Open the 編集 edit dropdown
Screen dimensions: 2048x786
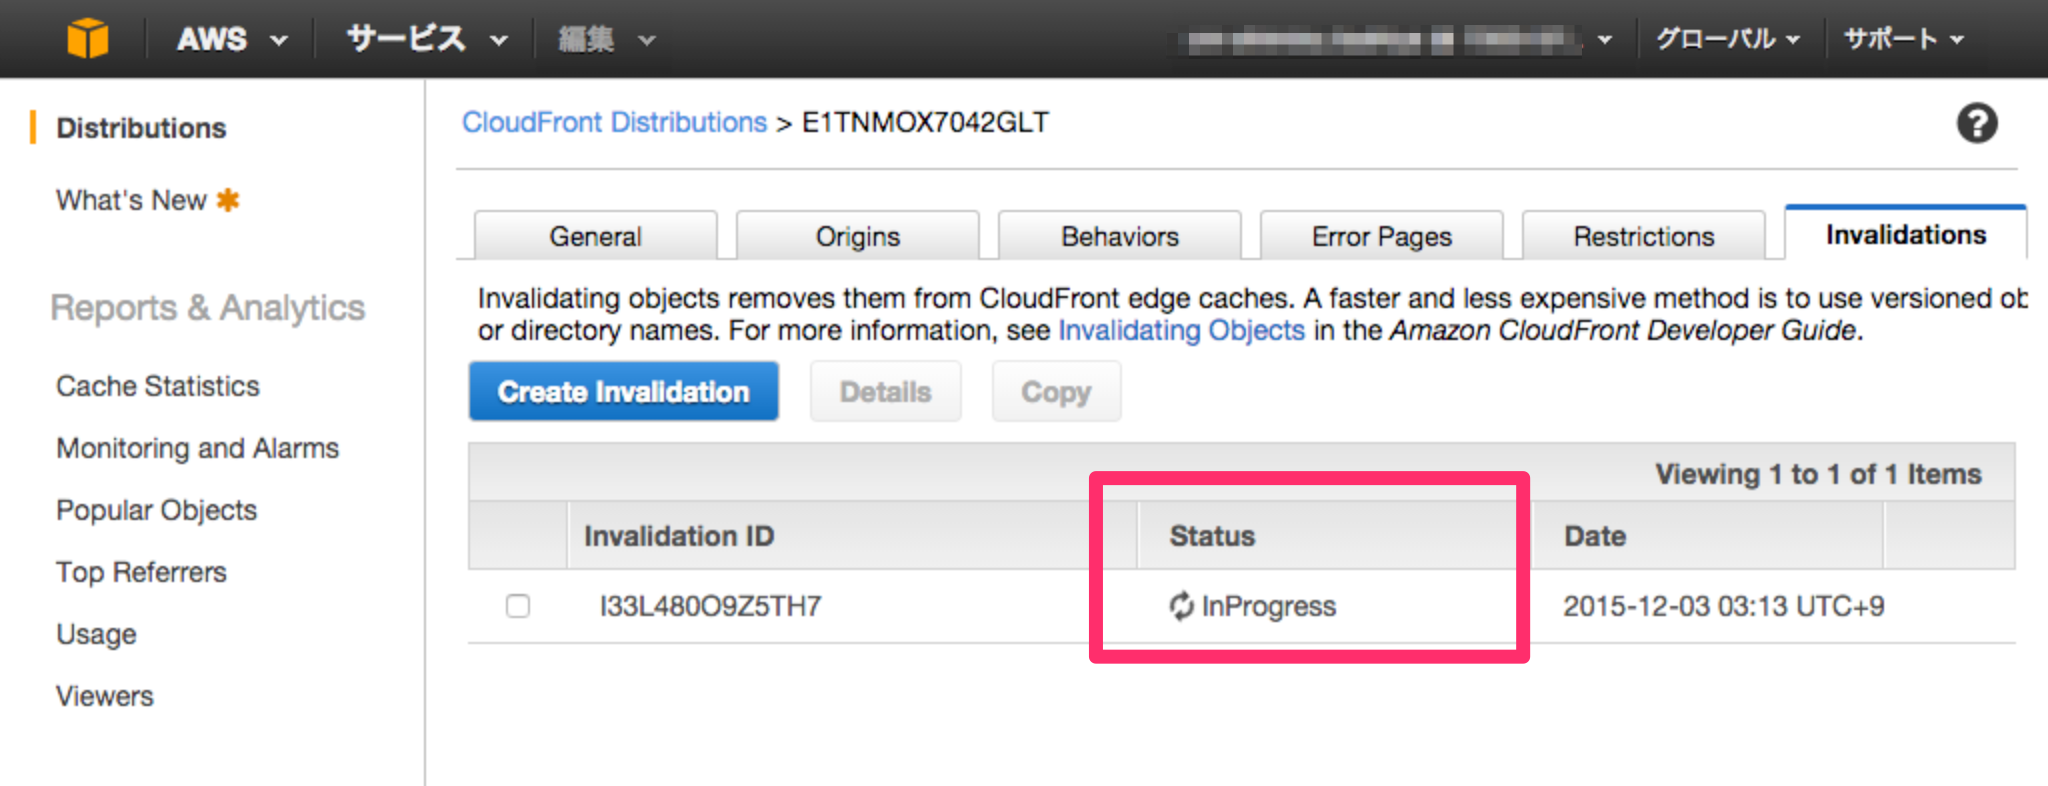tap(606, 40)
